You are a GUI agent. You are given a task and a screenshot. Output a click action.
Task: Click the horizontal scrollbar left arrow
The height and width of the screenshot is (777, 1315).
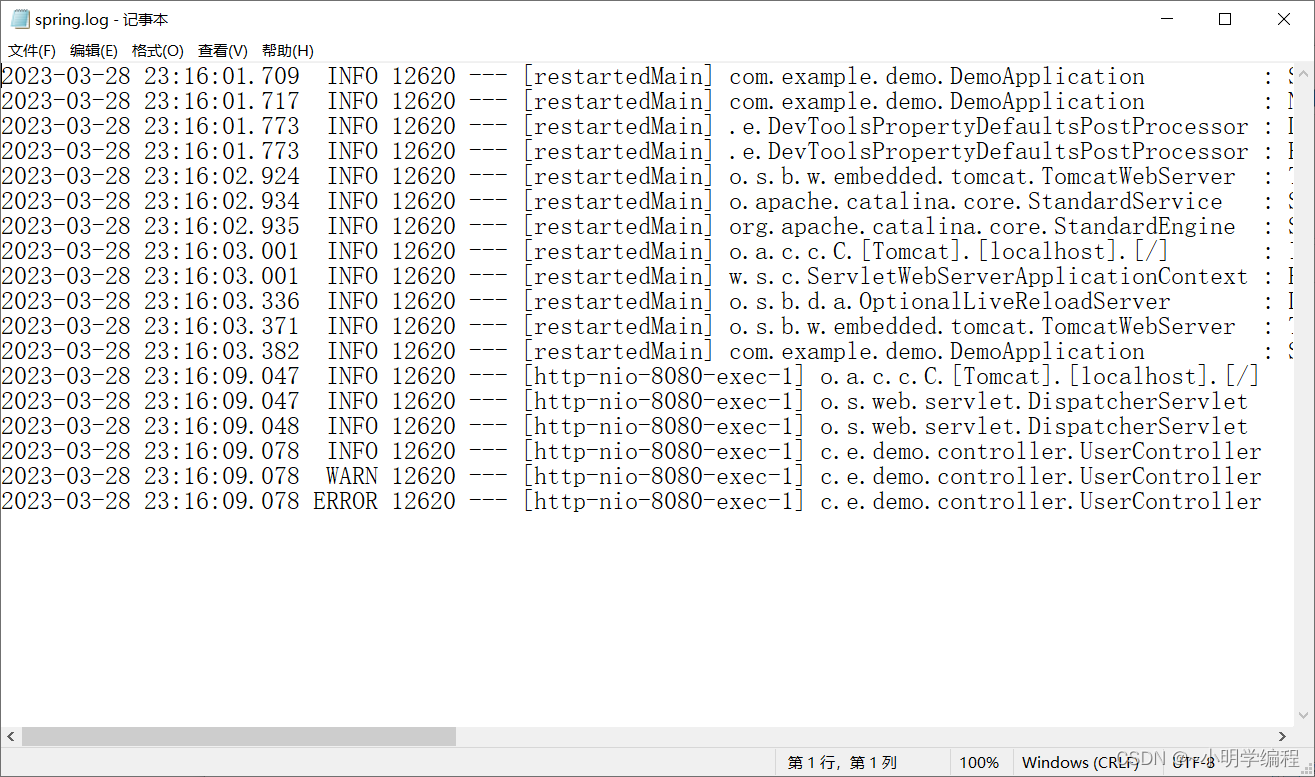click(10, 736)
